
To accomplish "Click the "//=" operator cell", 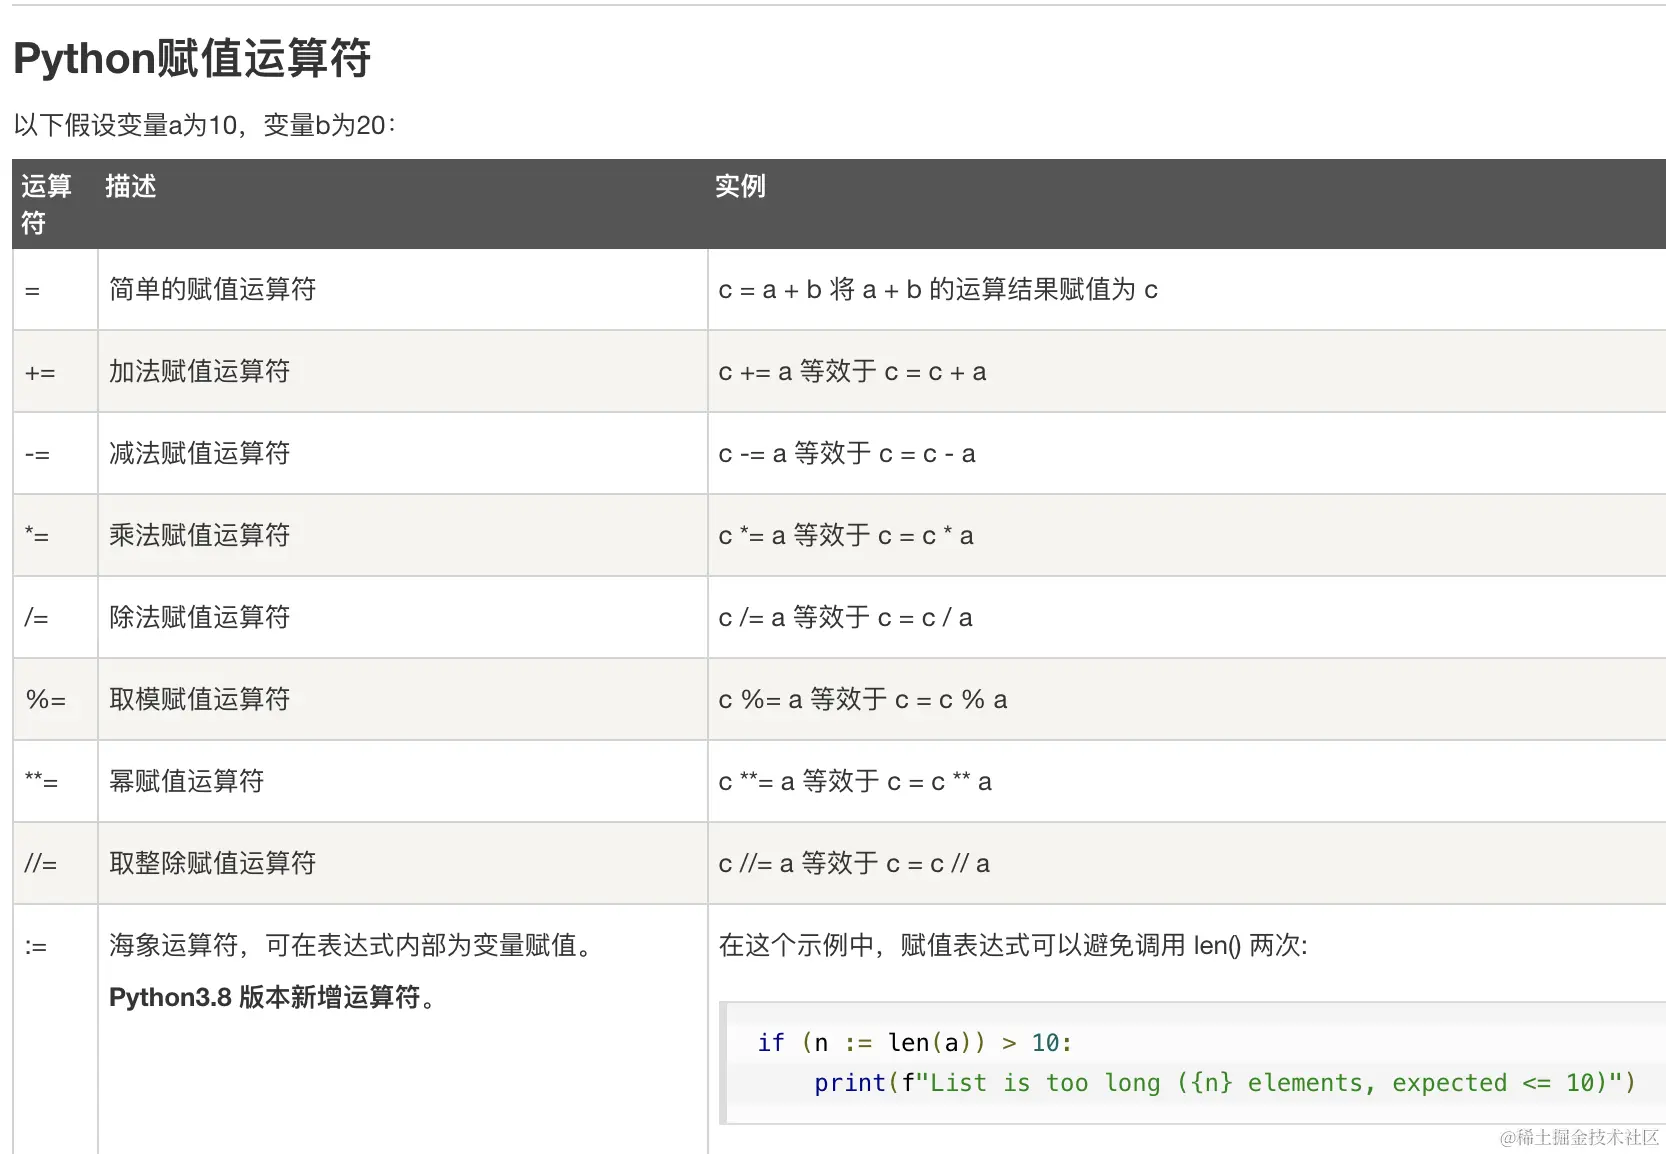I will click(x=40, y=864).
